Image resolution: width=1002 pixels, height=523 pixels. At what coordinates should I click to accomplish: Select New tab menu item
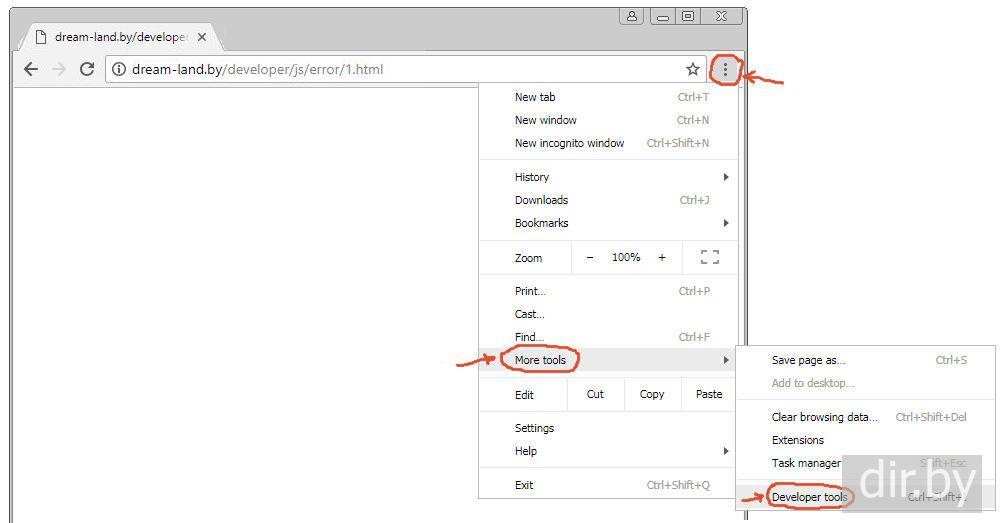coord(608,97)
